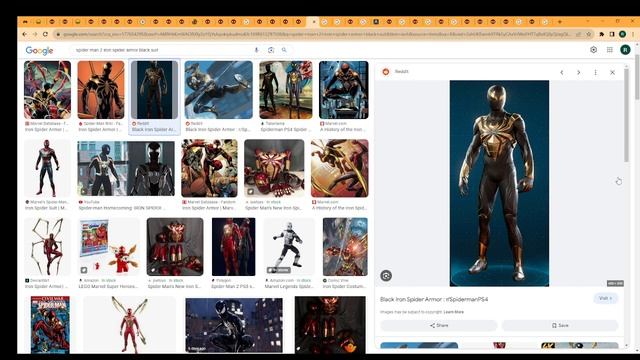Go back using the browser back arrow
Screen dimensions: 640x360
[24, 34]
